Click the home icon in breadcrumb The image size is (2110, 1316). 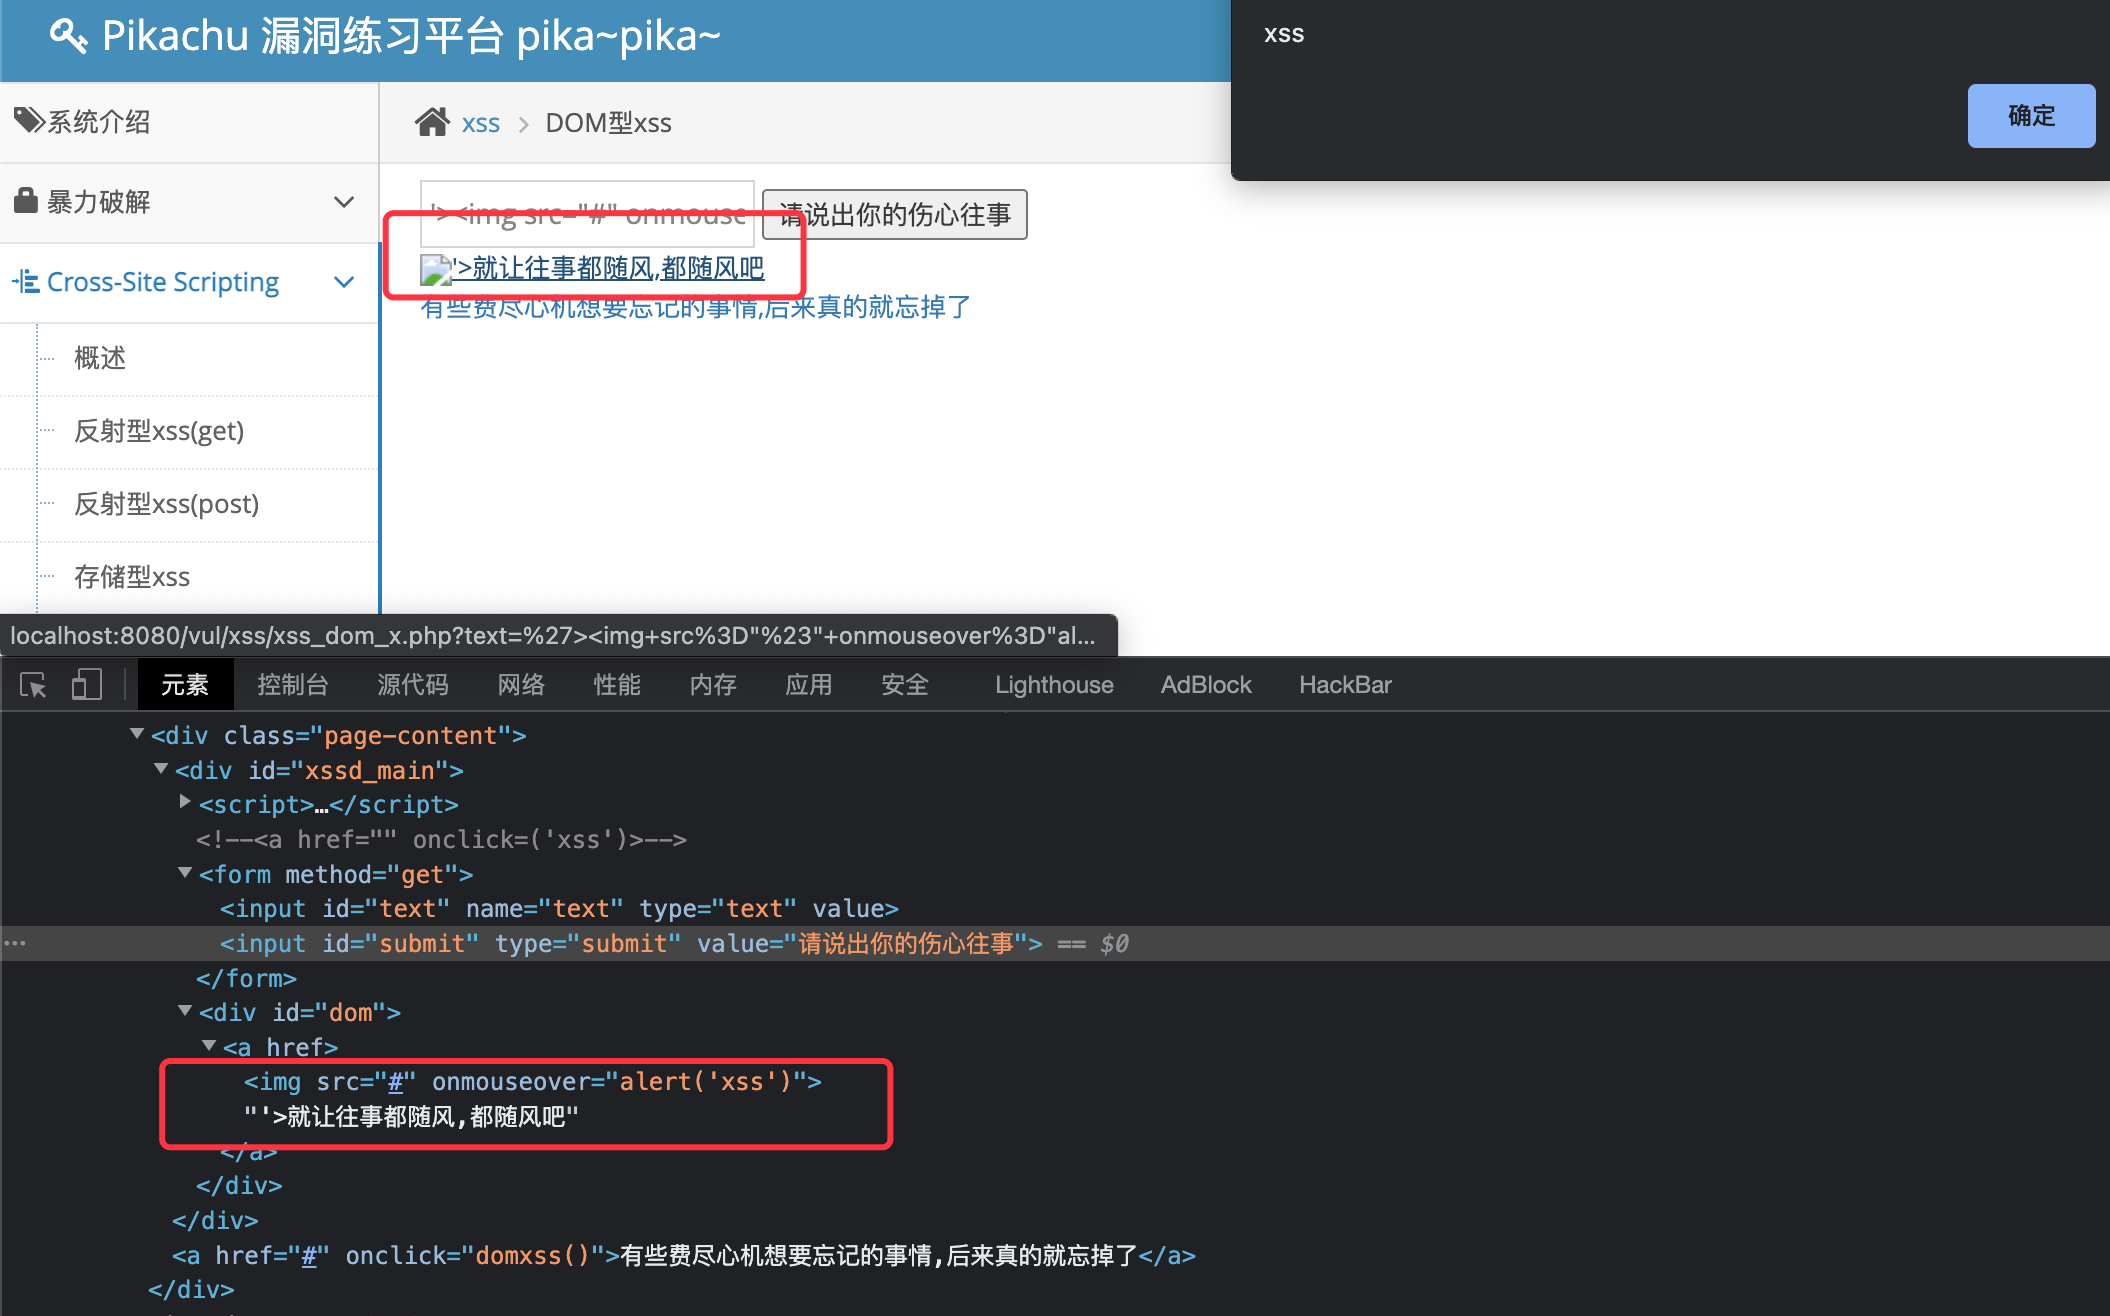432,122
